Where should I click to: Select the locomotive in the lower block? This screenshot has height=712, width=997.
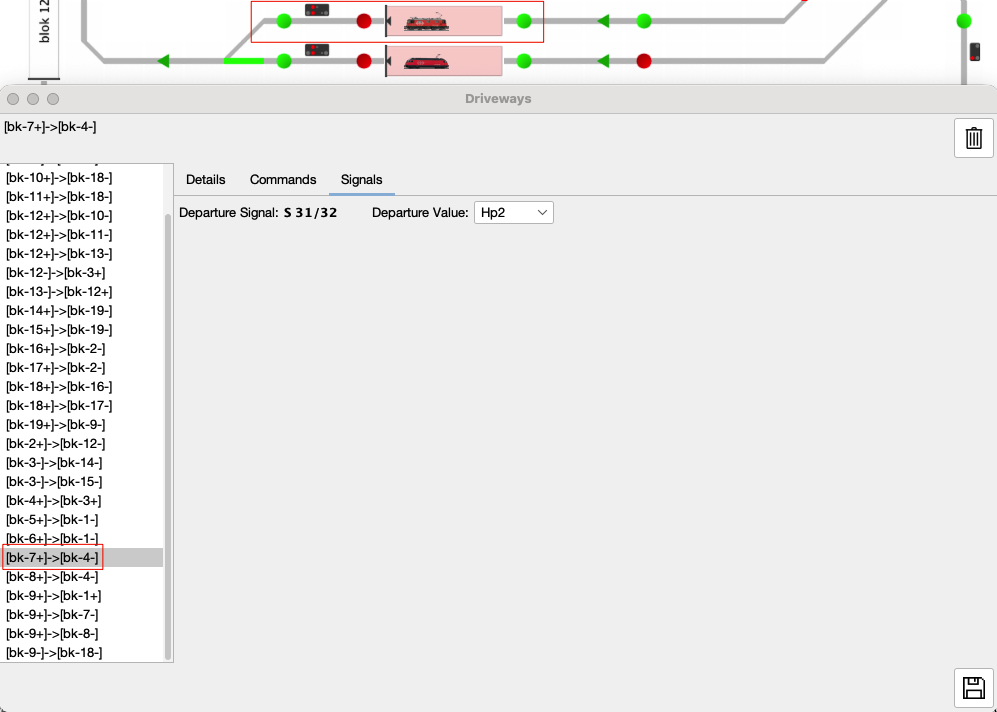tap(426, 62)
